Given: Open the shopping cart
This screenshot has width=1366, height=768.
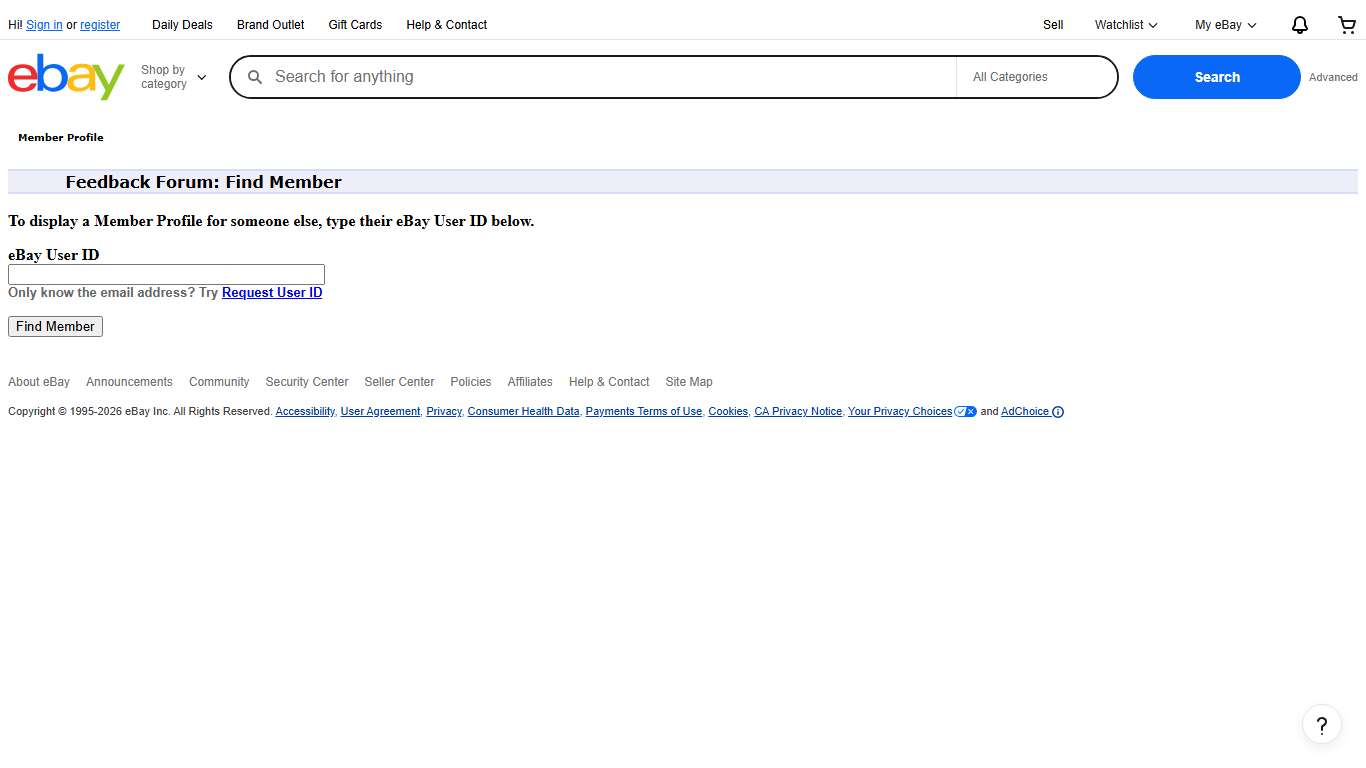Looking at the screenshot, I should pos(1346,24).
